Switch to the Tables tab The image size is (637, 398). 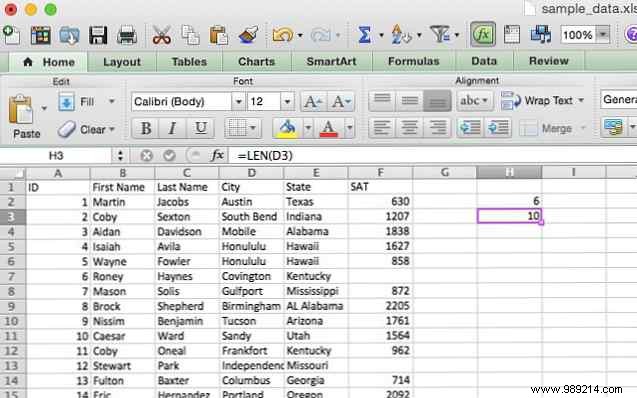tap(189, 62)
